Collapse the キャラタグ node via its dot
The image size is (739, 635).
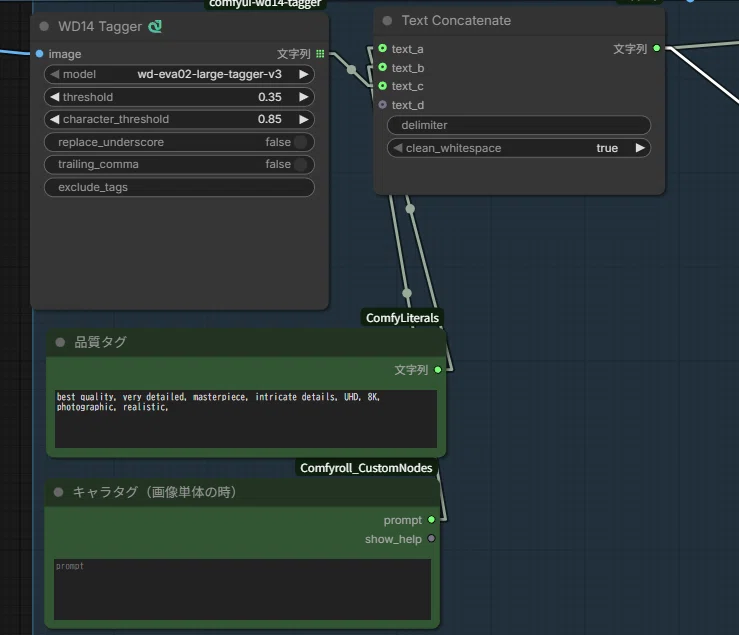point(58,493)
